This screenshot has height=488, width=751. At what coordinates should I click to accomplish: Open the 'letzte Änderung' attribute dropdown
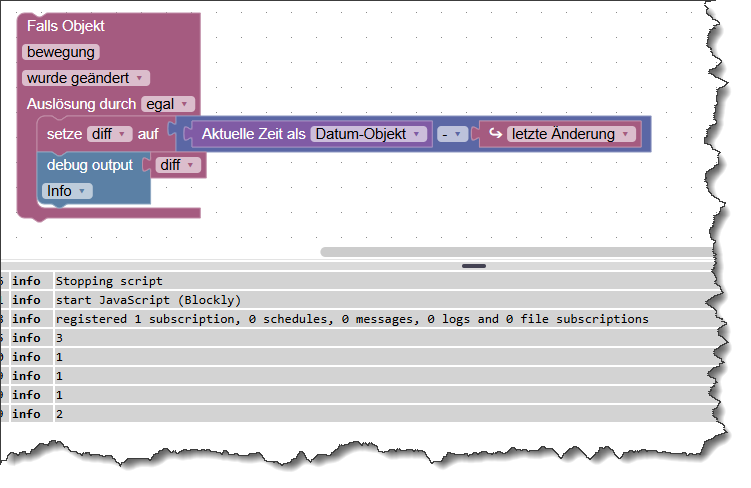tap(571, 134)
